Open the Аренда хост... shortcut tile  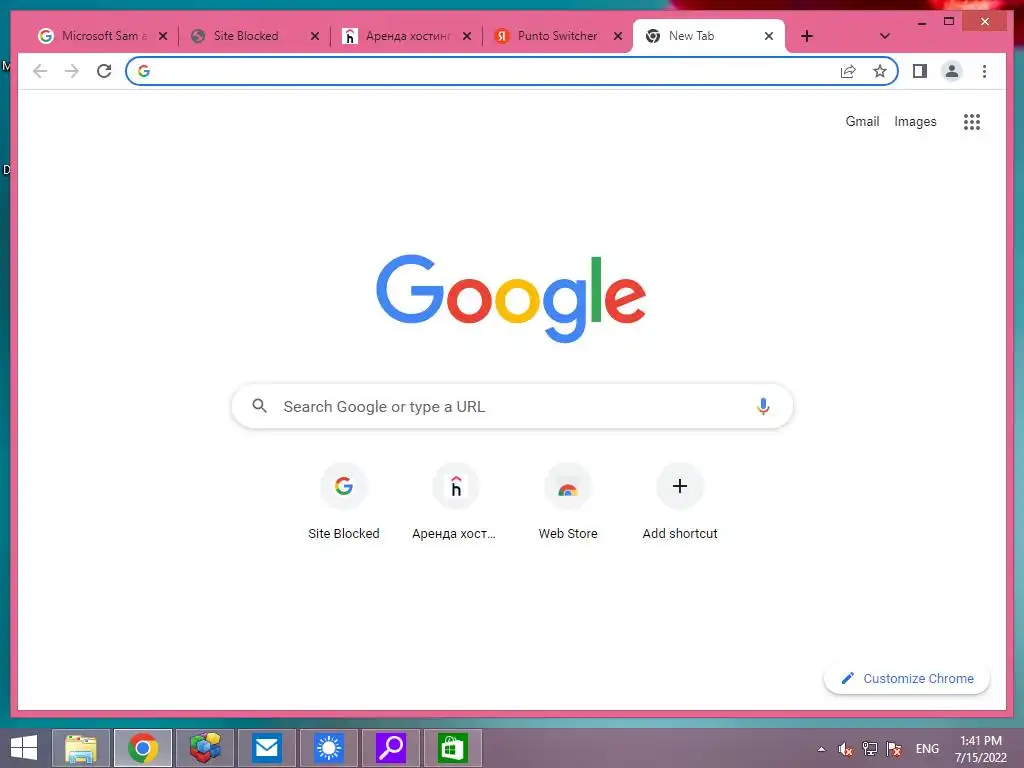455,502
